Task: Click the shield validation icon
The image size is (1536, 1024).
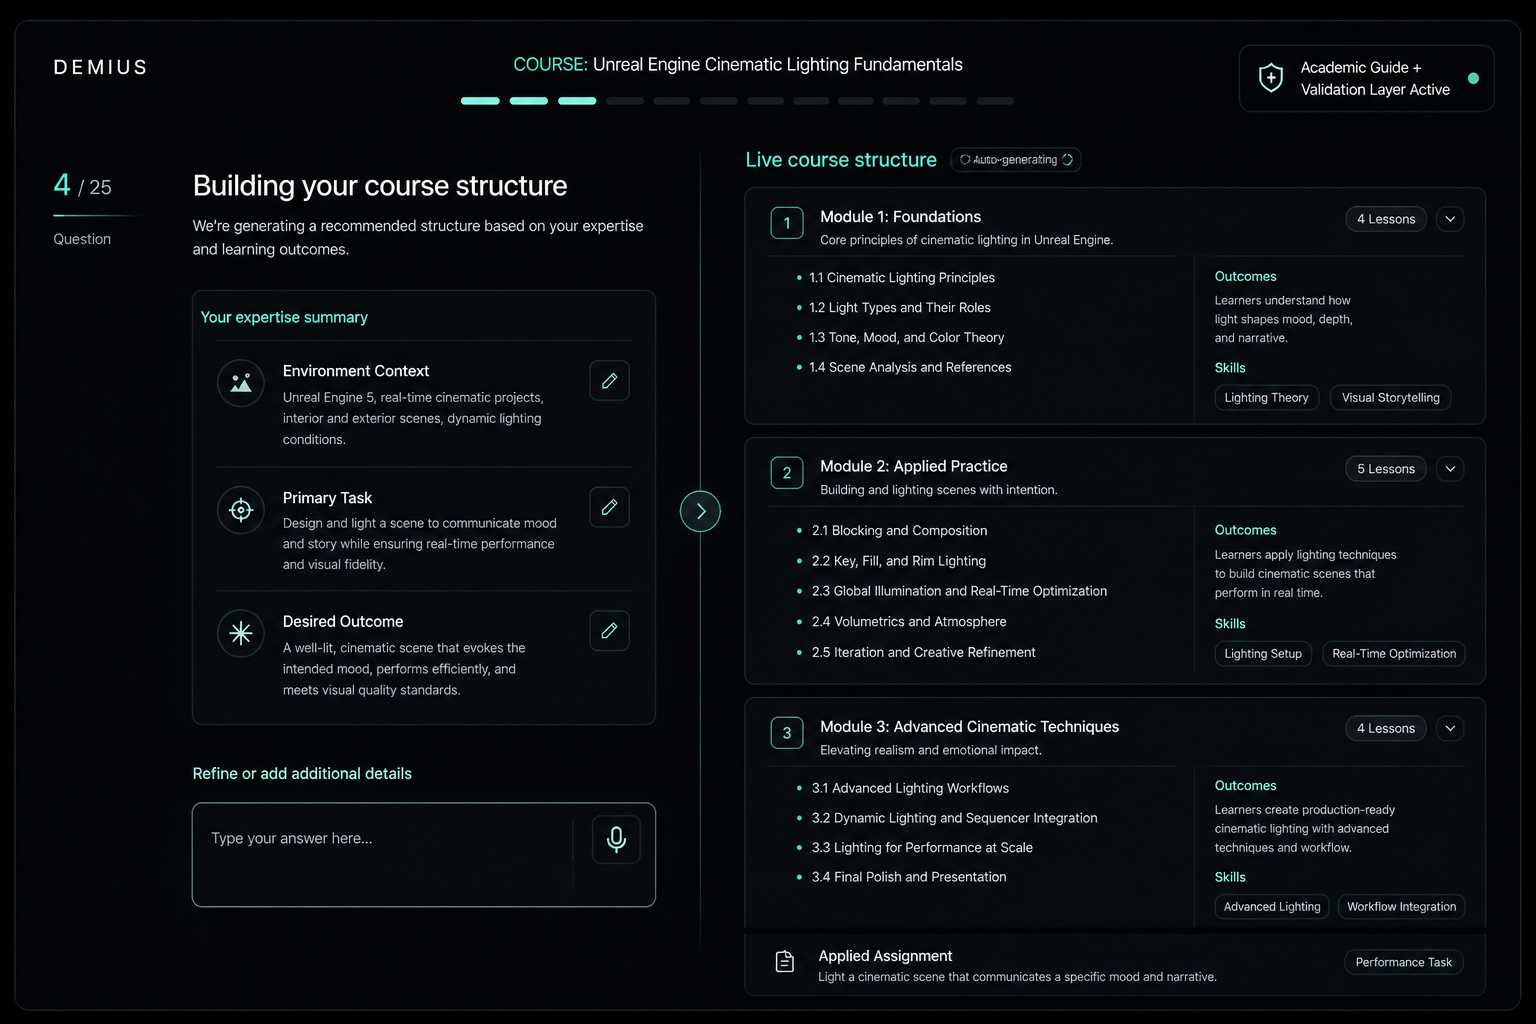Action: click(x=1271, y=78)
